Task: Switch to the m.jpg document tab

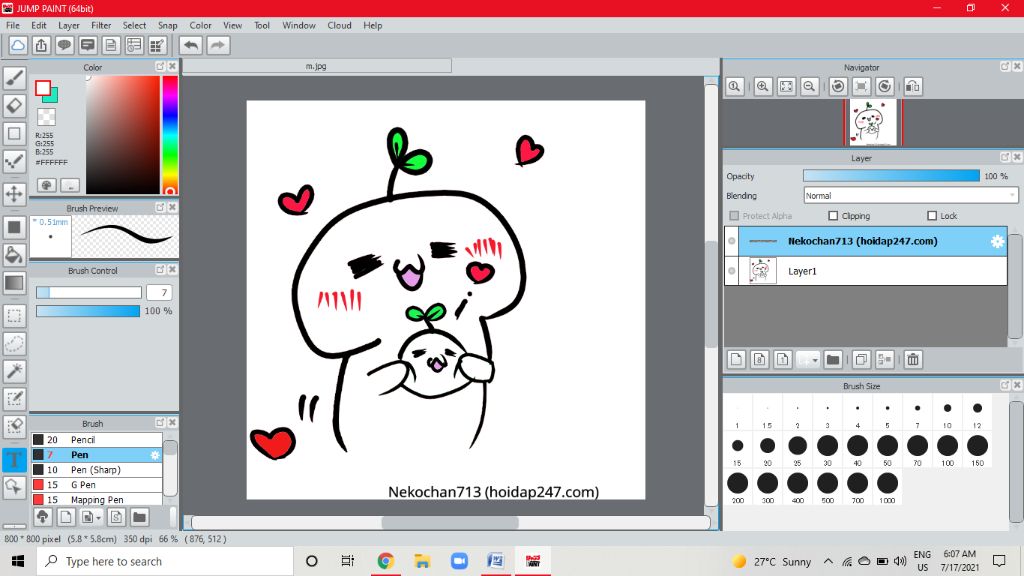Action: [316, 66]
